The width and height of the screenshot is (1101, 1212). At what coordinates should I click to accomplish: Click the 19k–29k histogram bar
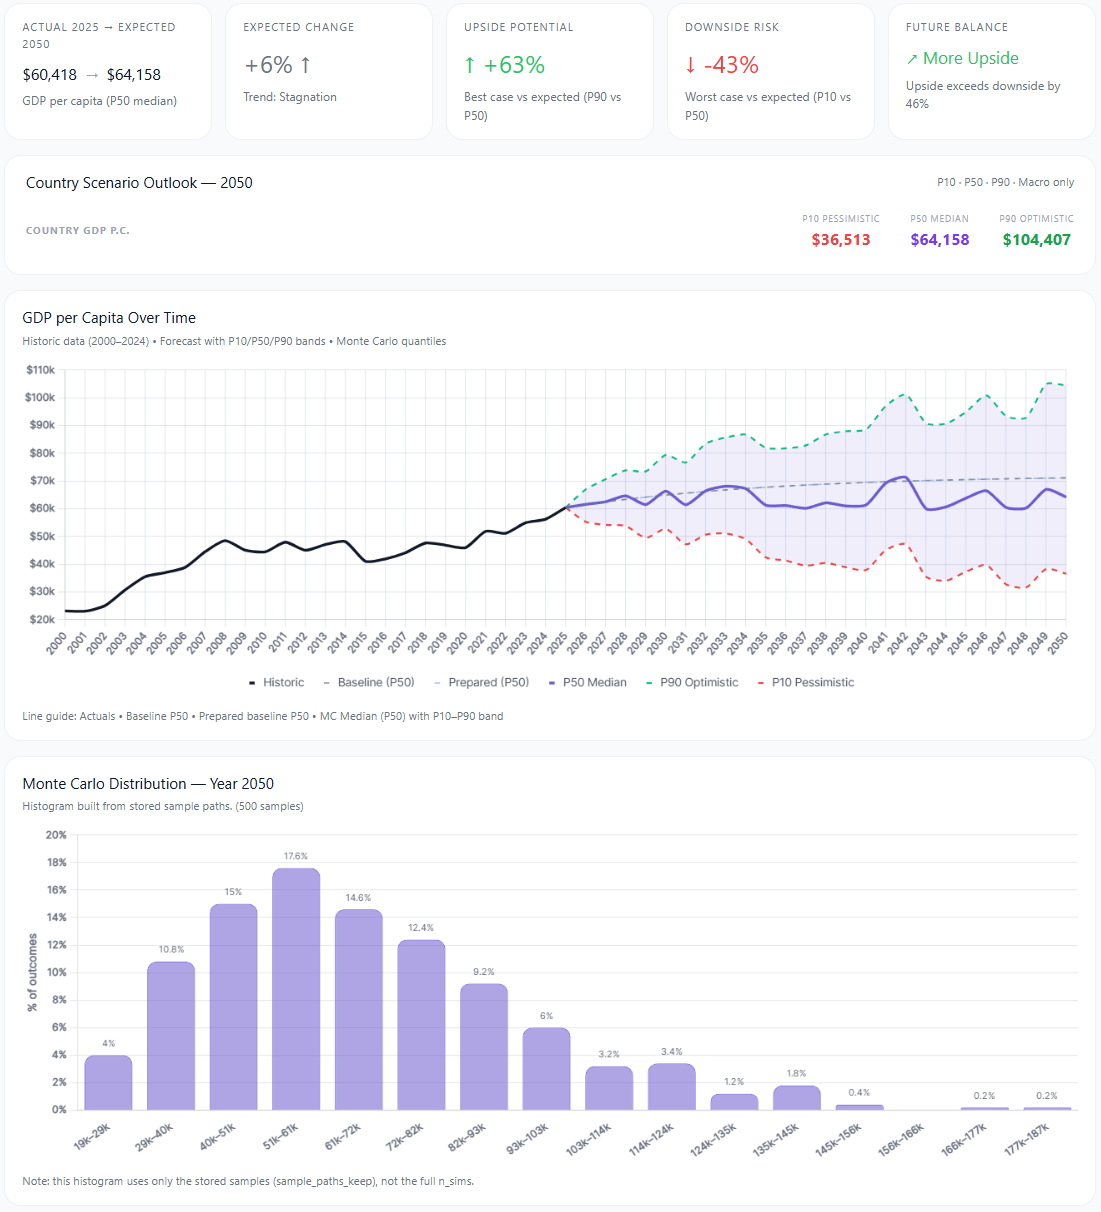coord(108,1082)
